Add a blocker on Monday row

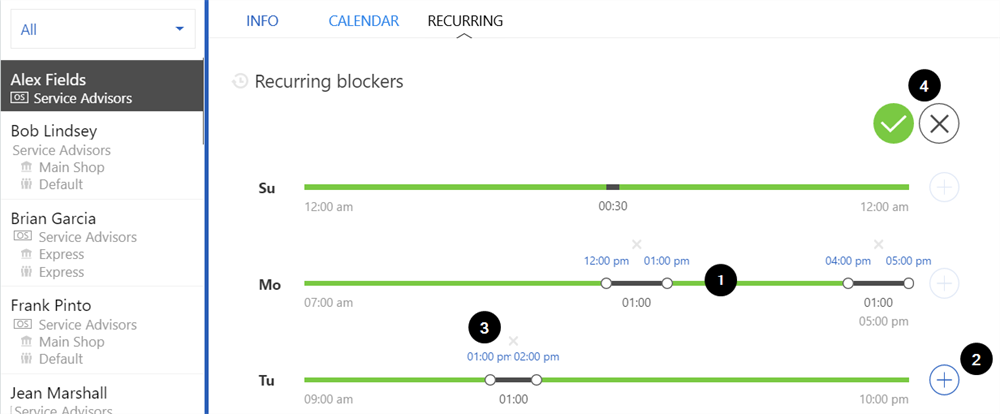click(944, 284)
